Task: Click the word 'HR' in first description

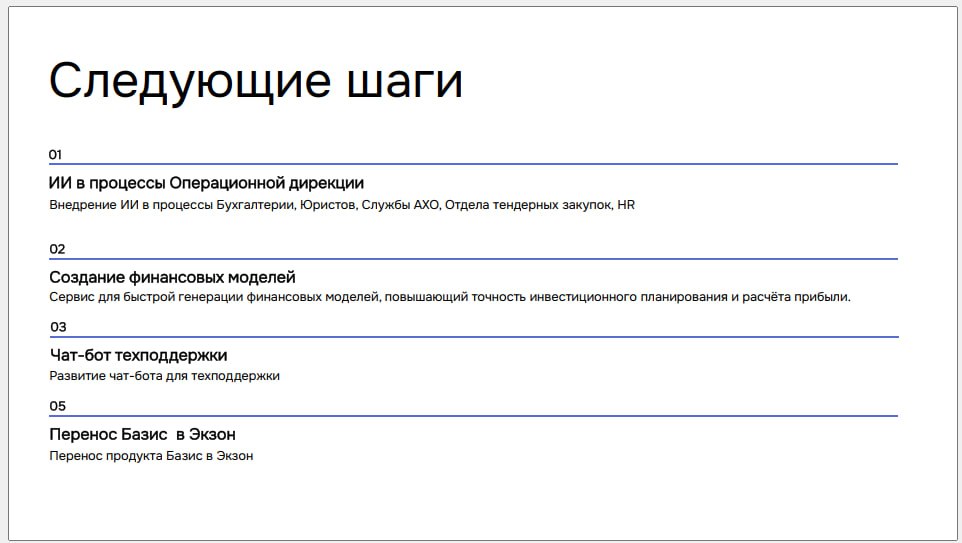Action: coord(626,205)
